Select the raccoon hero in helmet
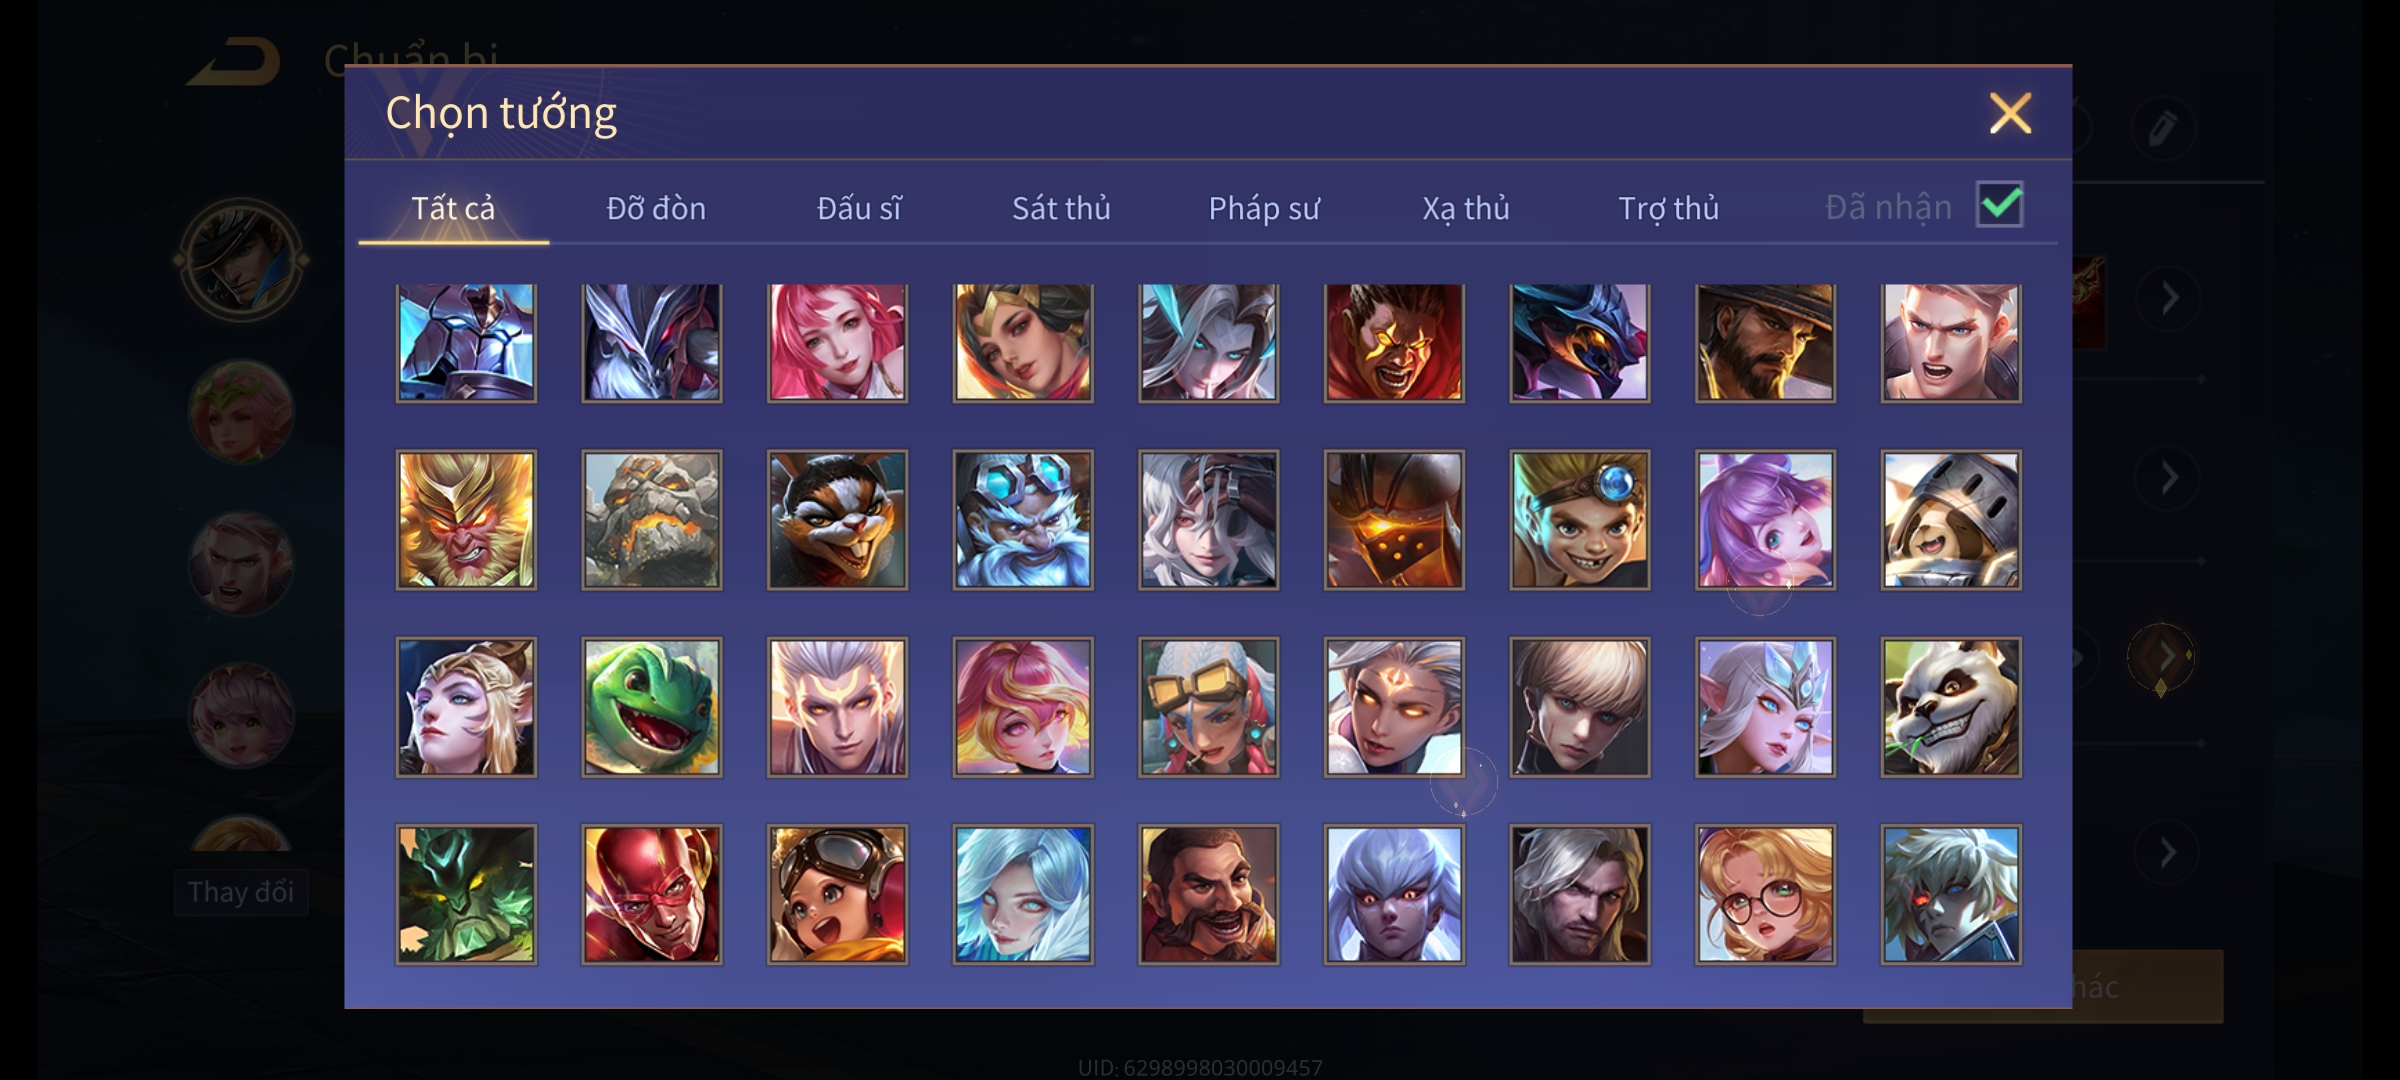2400x1080 pixels. click(1950, 520)
